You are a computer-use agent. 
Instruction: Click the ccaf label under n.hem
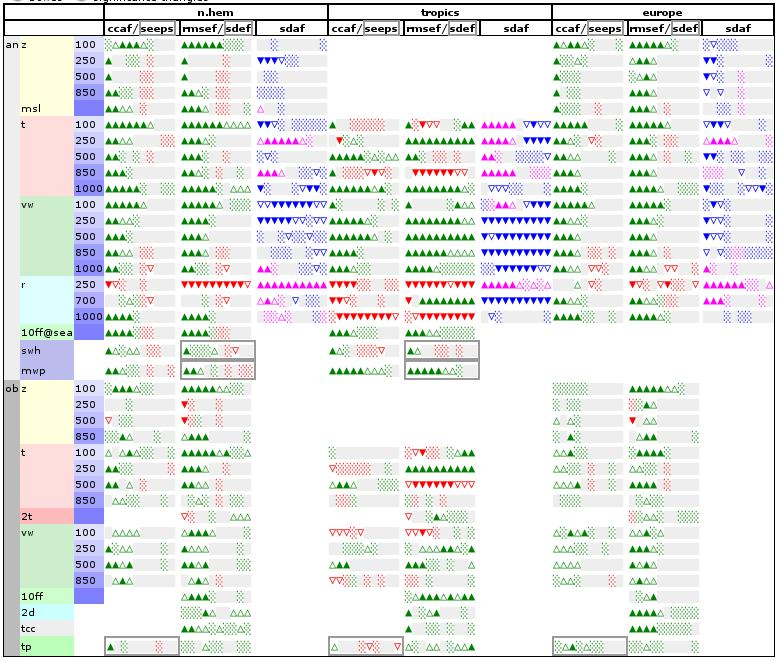pyautogui.click(x=120, y=28)
